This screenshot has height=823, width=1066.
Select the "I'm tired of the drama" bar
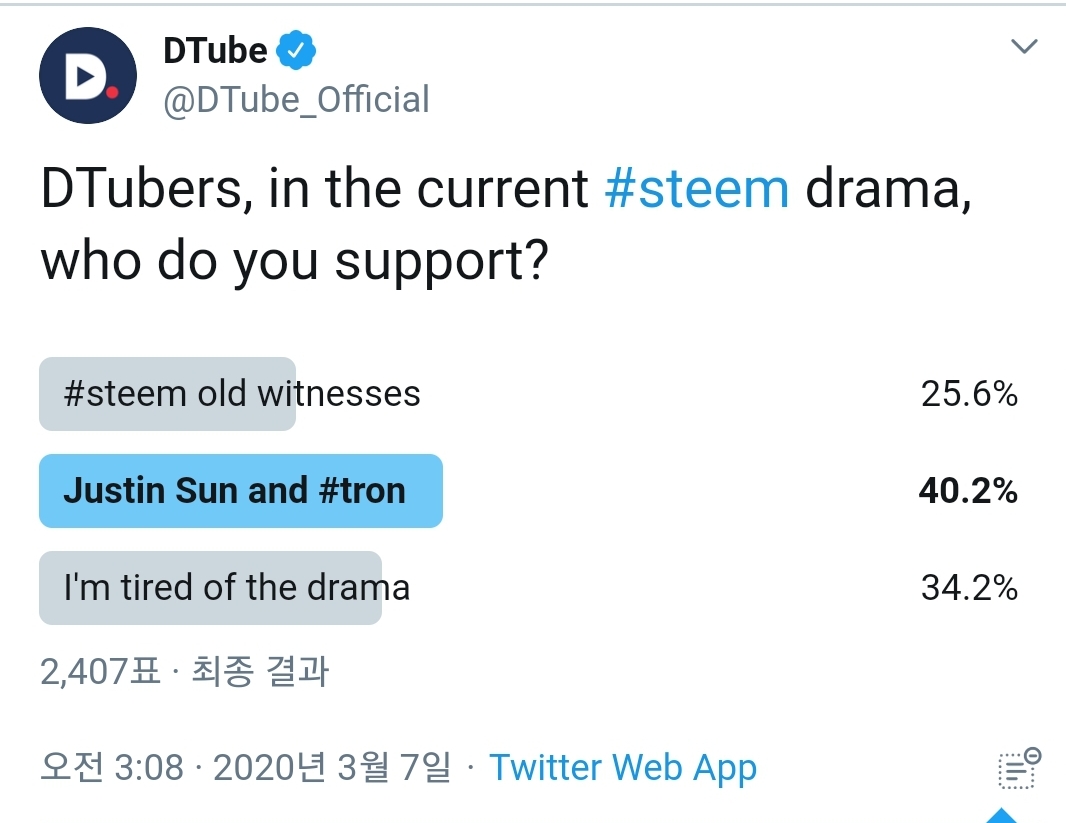click(210, 588)
